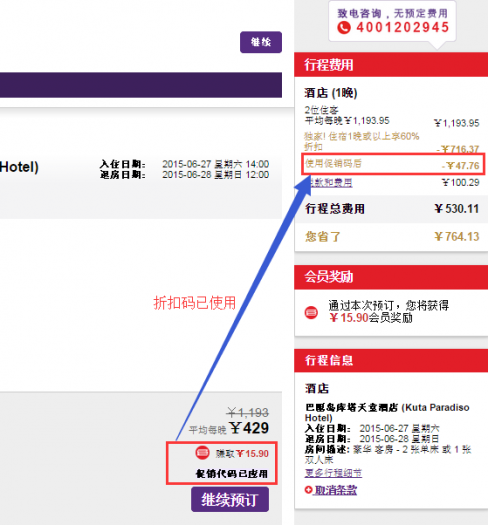This screenshot has height=525, width=488.
Task: Open the 税款和费用 link
Action: (331, 182)
